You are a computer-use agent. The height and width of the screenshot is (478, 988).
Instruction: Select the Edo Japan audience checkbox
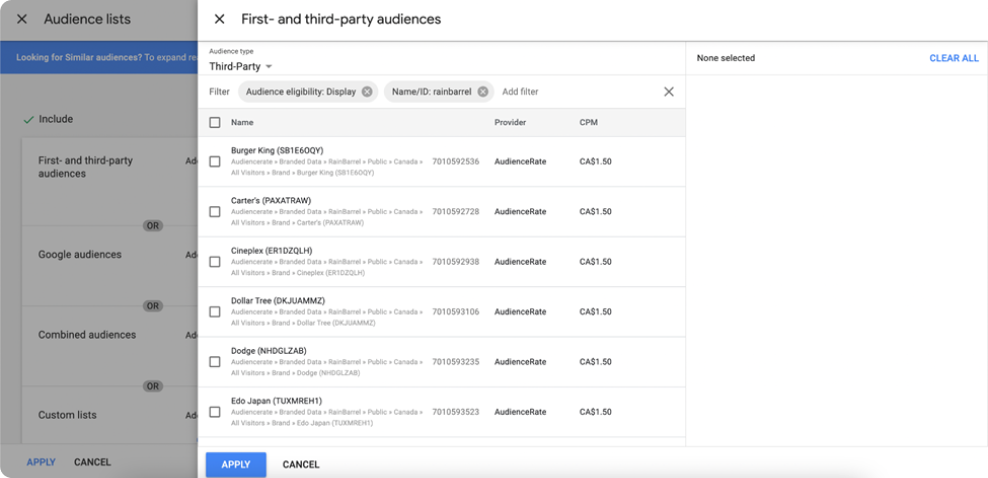click(215, 412)
